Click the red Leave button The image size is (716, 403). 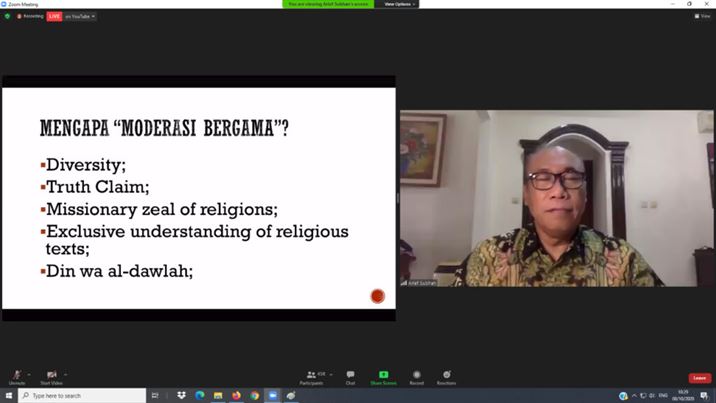[699, 378]
